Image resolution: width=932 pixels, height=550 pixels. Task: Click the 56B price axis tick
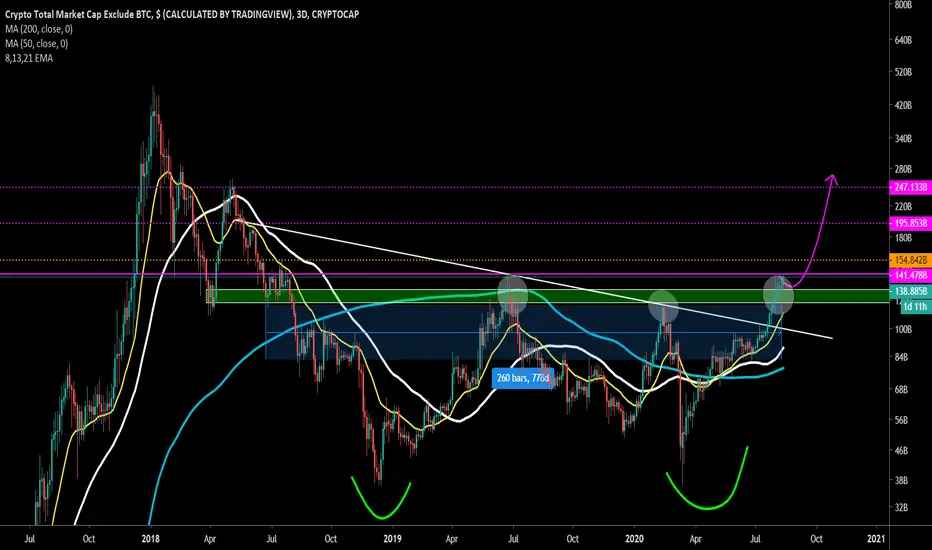point(901,420)
